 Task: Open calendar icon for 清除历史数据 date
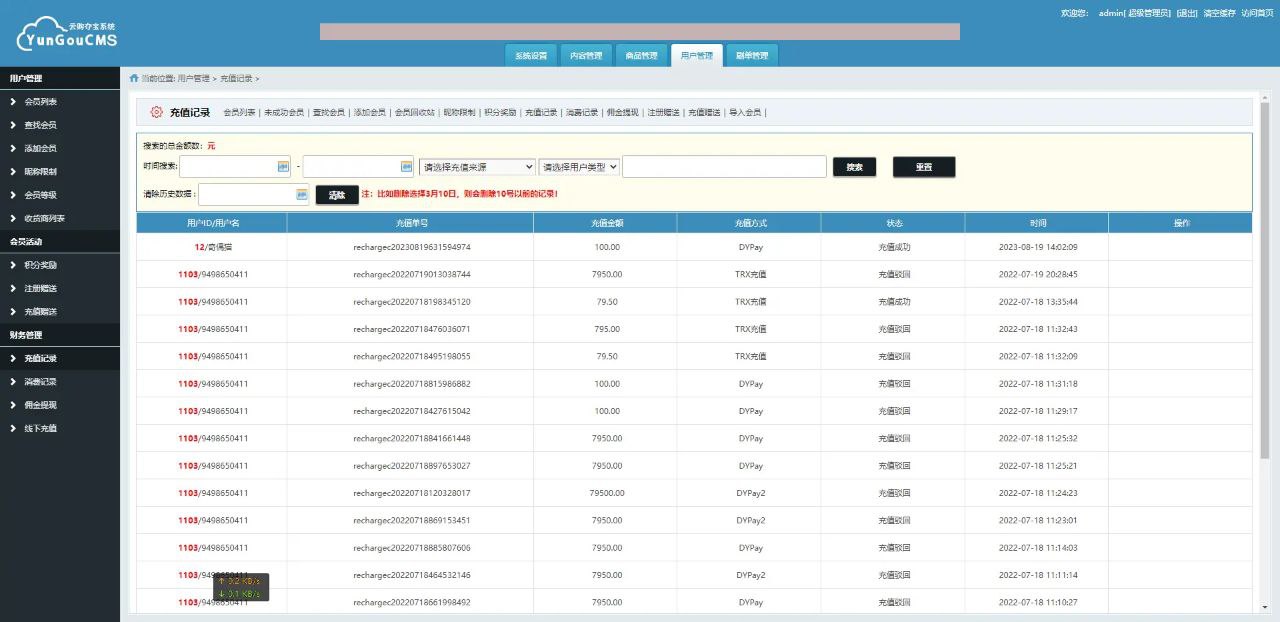coord(302,195)
